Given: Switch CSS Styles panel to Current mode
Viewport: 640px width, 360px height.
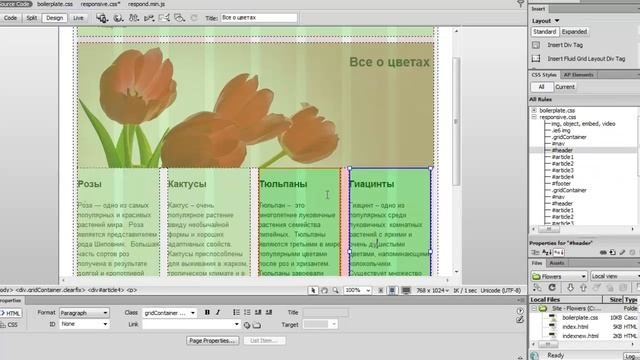Looking at the screenshot, I should click(x=565, y=87).
